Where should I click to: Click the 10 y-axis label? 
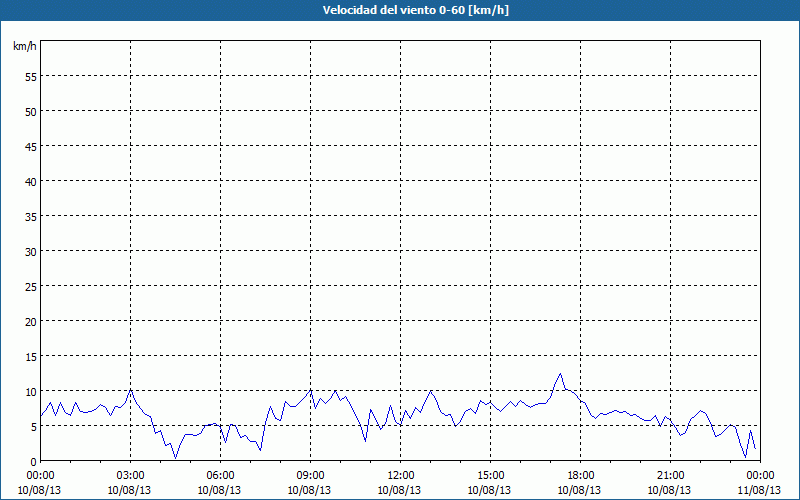pos(31,391)
